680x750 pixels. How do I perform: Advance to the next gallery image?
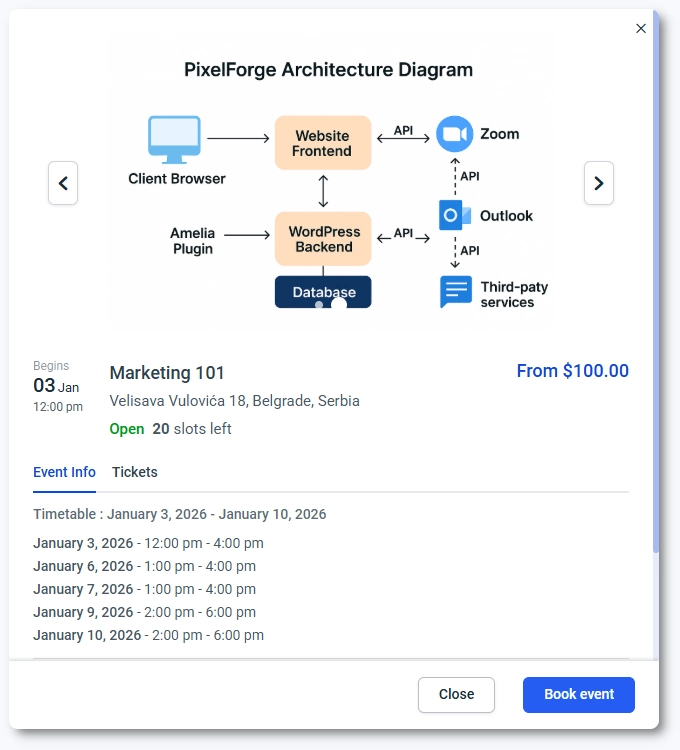pos(598,183)
